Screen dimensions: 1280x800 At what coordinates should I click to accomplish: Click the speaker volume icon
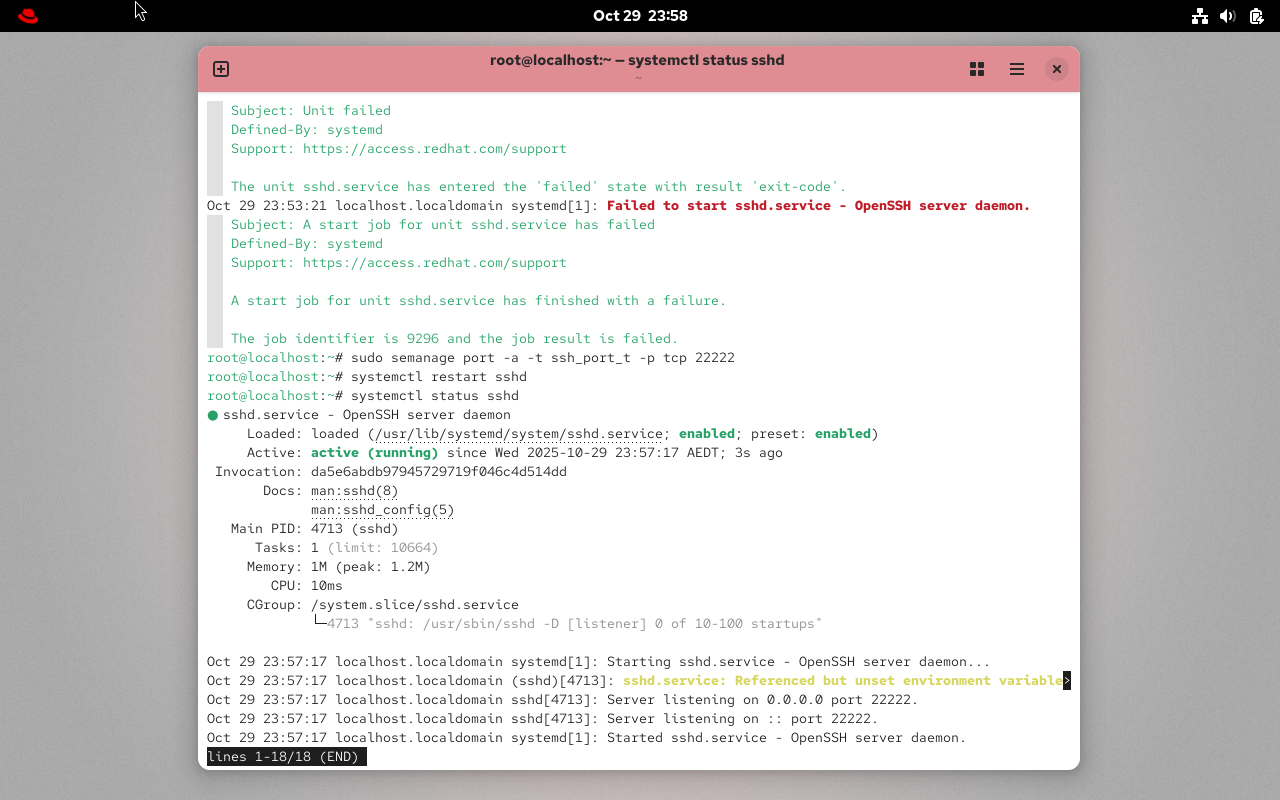coord(1228,16)
